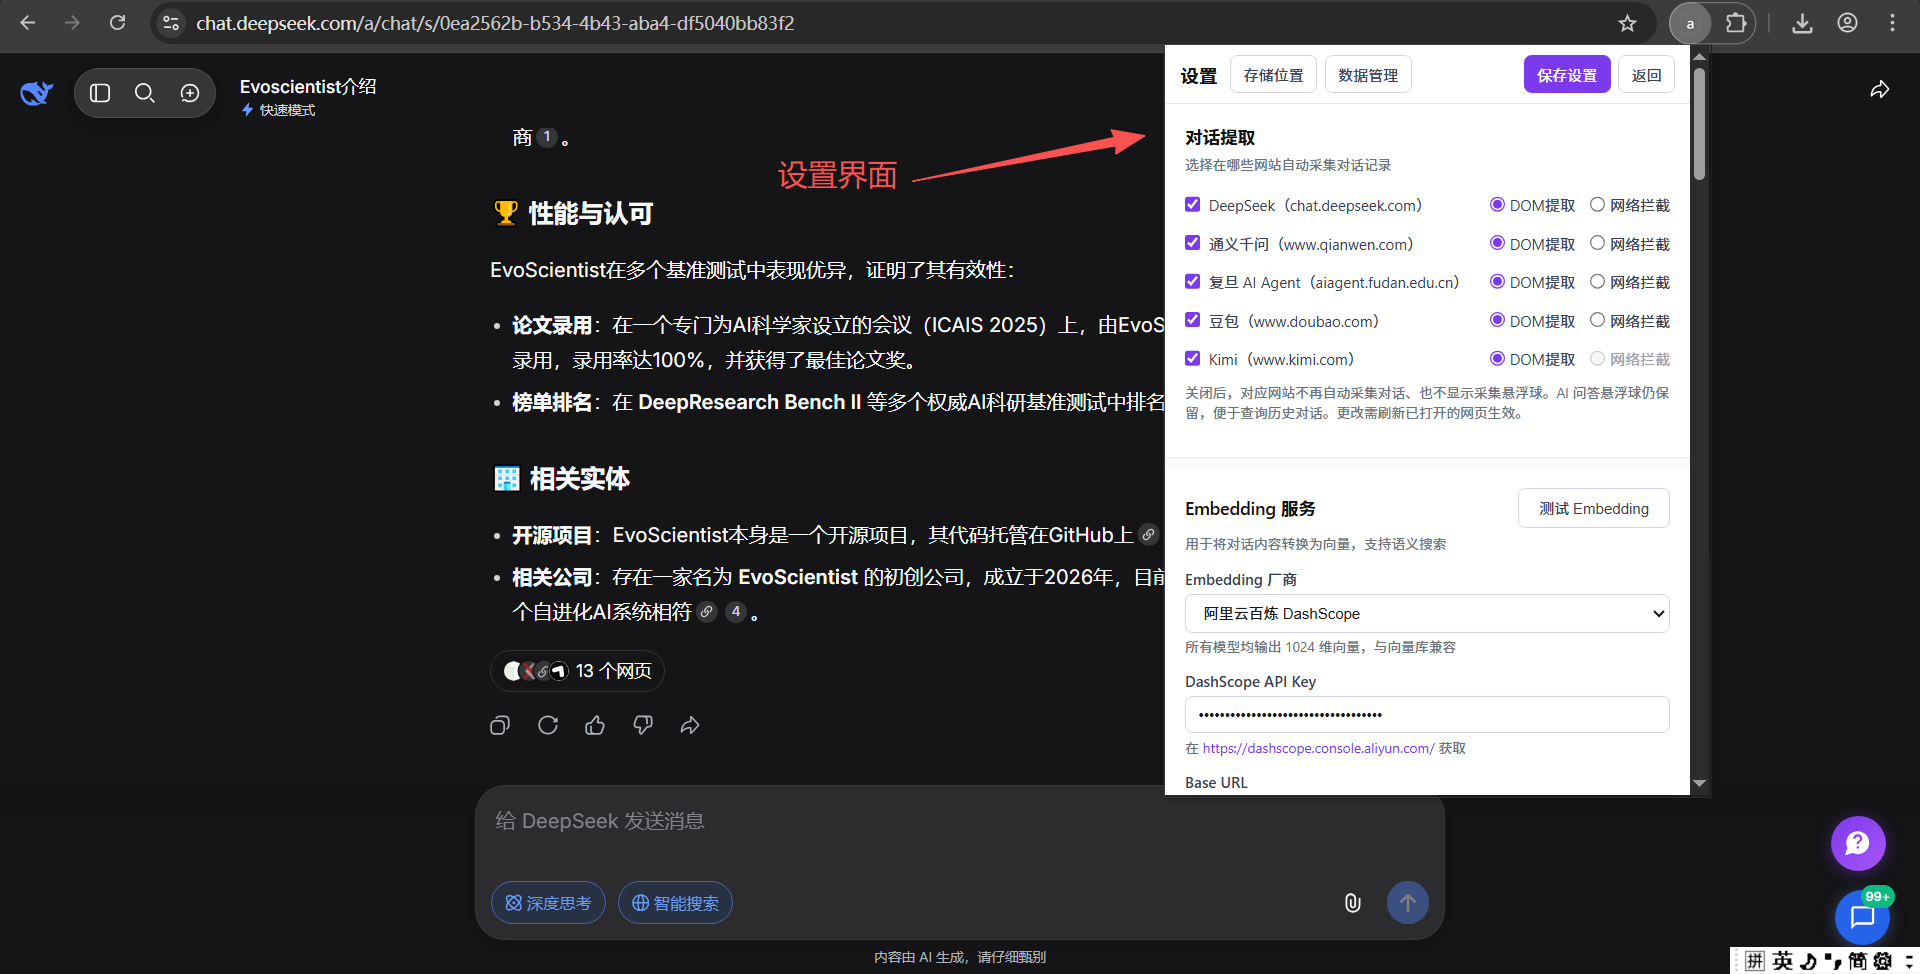Image resolution: width=1920 pixels, height=974 pixels.
Task: Expand the 13 个网页 sources list
Action: (x=577, y=671)
